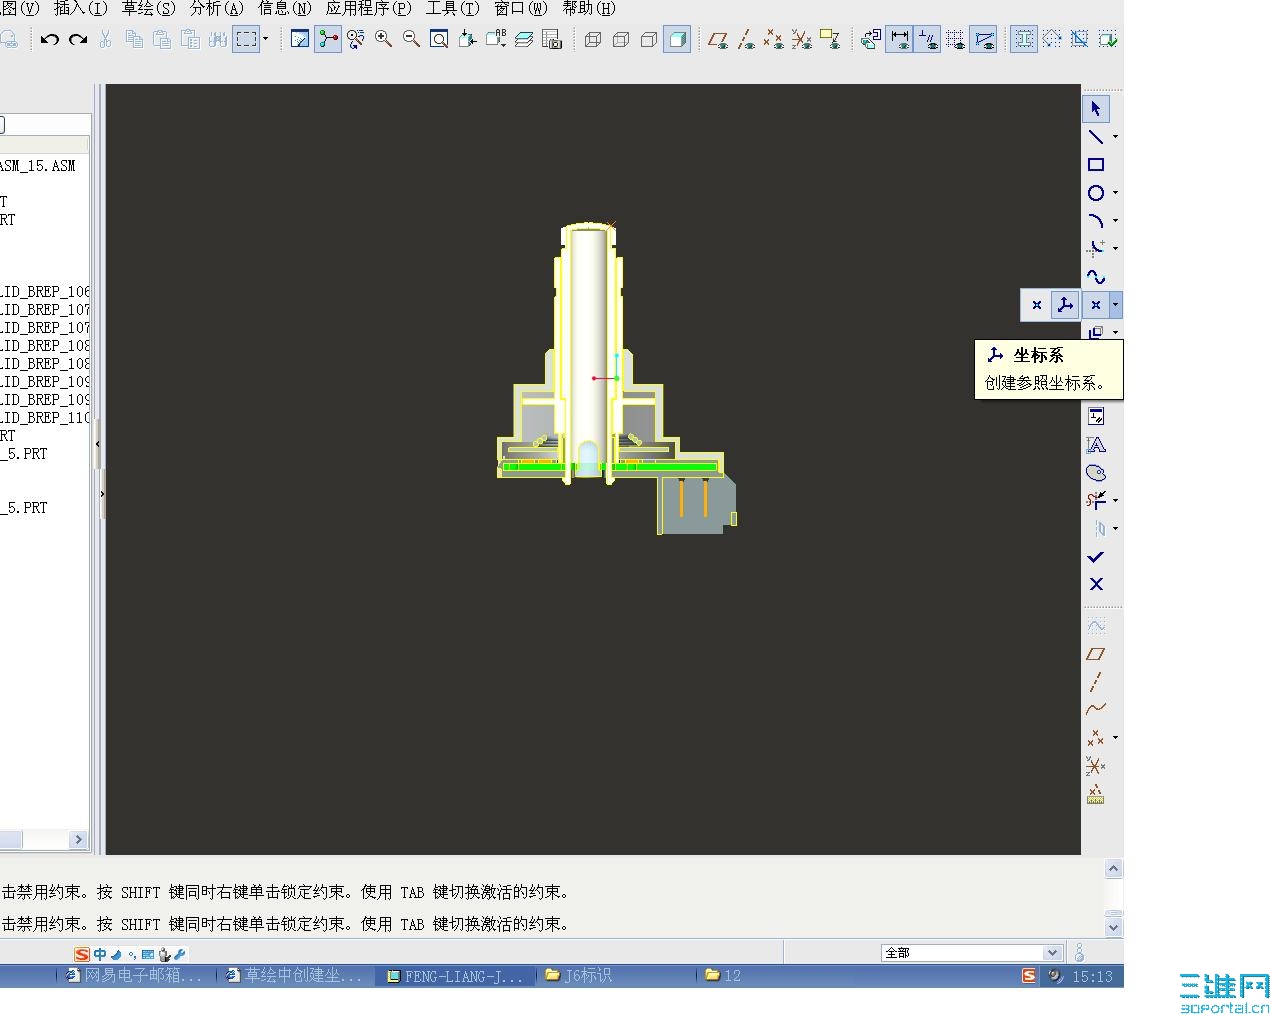Viewport: 1280px width, 1024px height.
Task: Cancel the sketch with the X
Action: click(1096, 584)
